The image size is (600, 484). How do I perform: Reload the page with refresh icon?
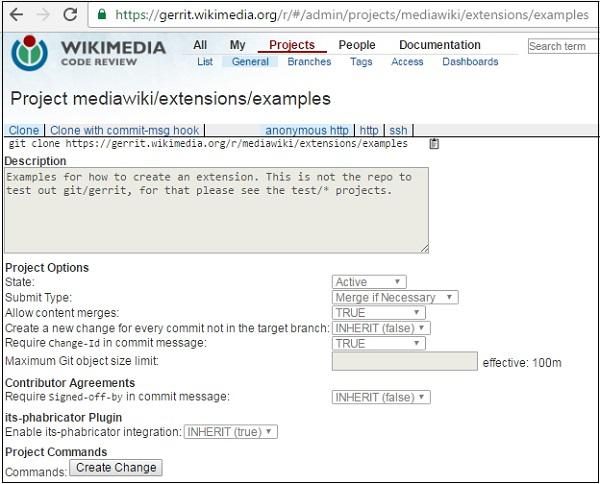pyautogui.click(x=70, y=15)
